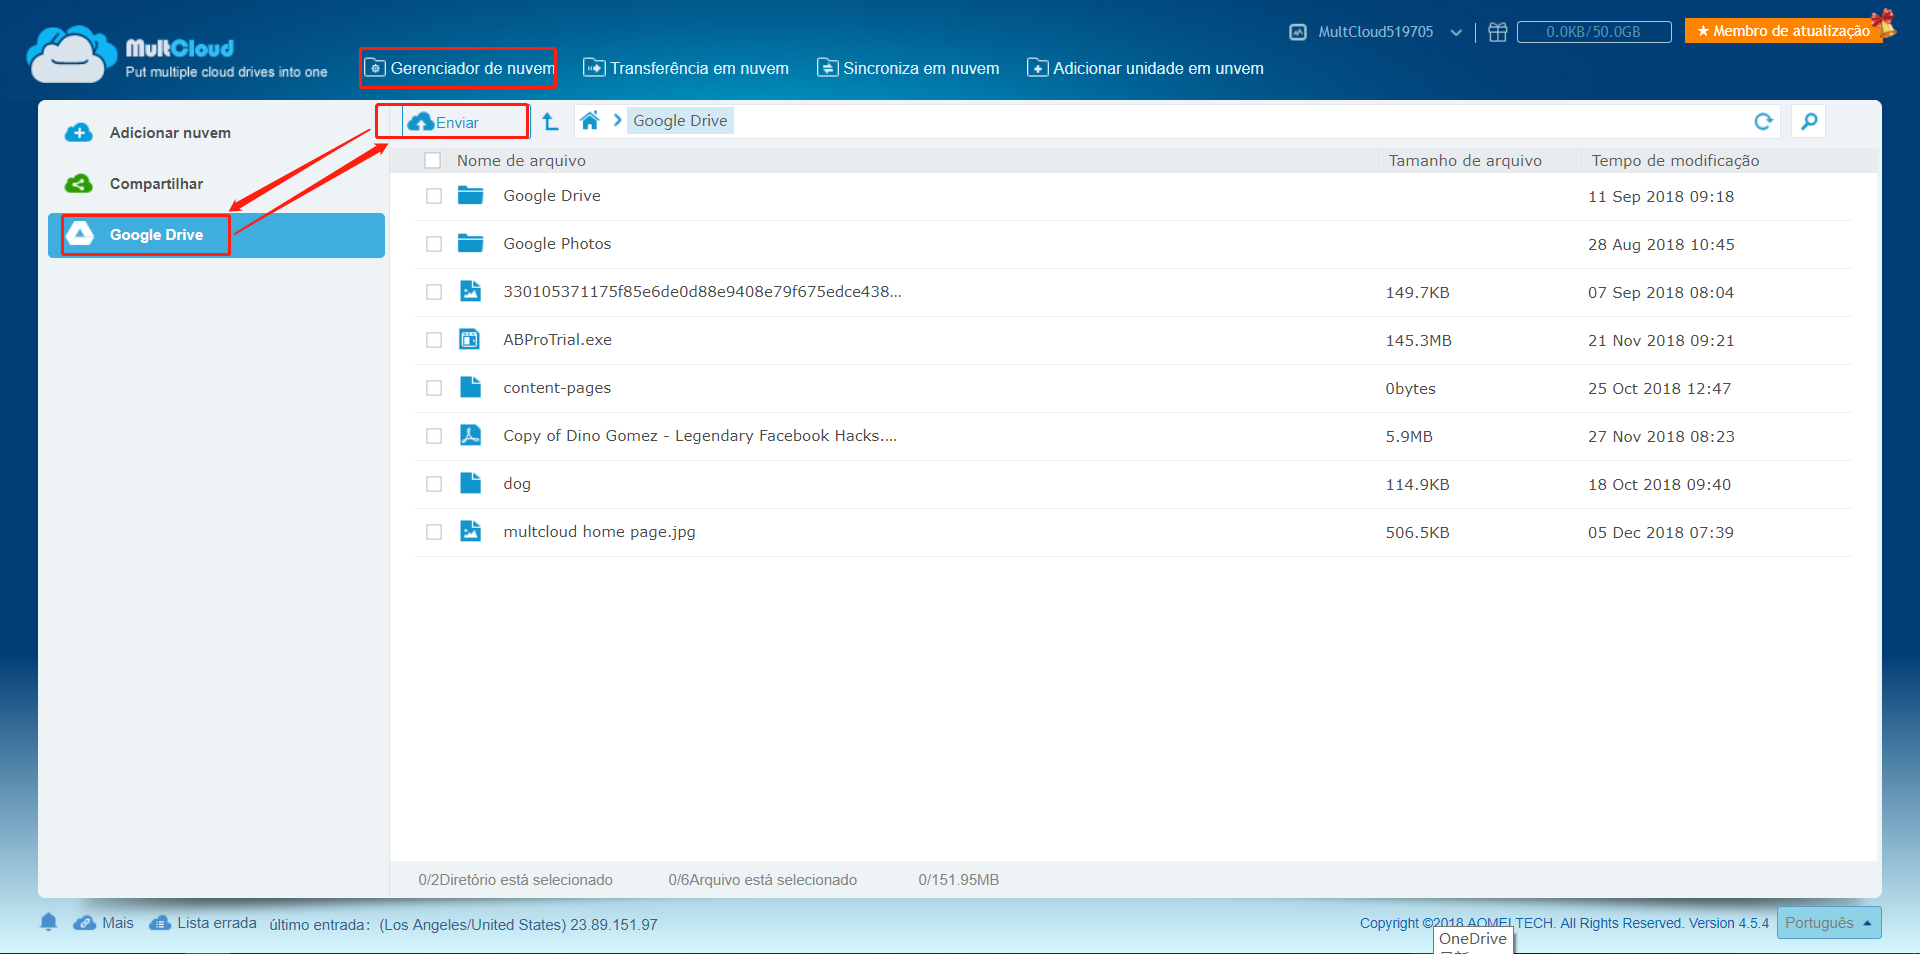Select the Copy of Dino Gomez checkbox
The height and width of the screenshot is (954, 1920).
pos(434,436)
